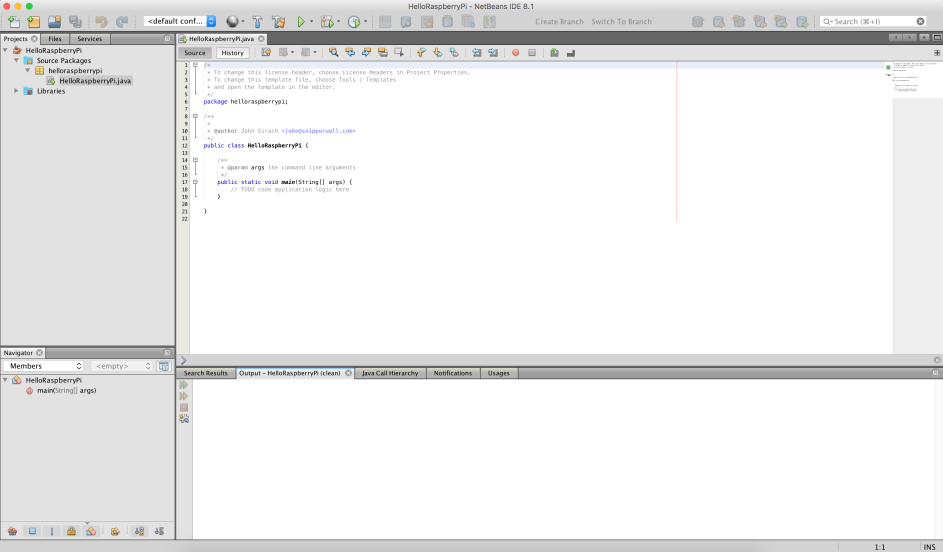
Task: Click Previous Bookmark icon
Action: (421, 53)
